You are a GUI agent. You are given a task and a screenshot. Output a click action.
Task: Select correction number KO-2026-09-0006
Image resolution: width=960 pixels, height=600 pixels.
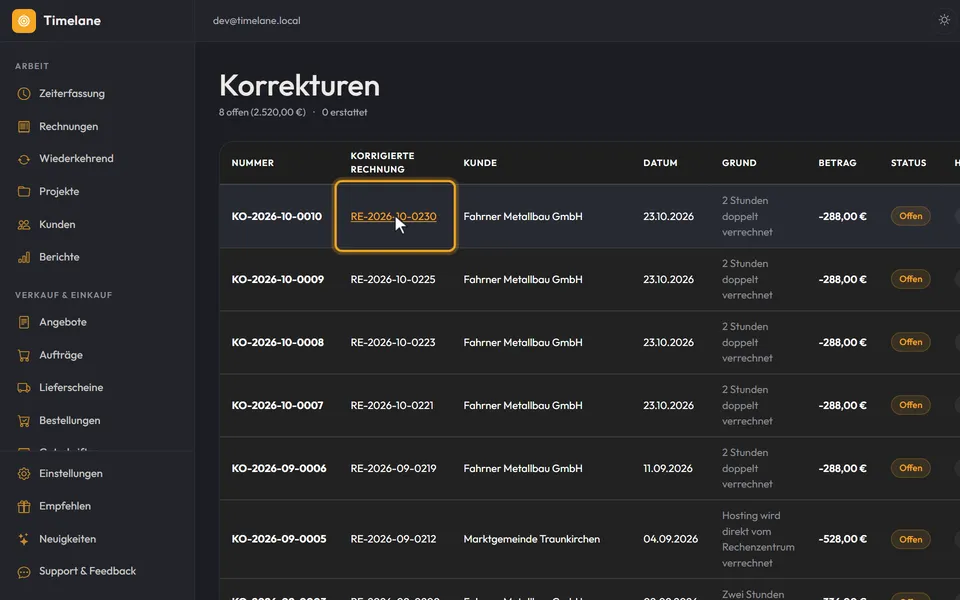pos(279,468)
